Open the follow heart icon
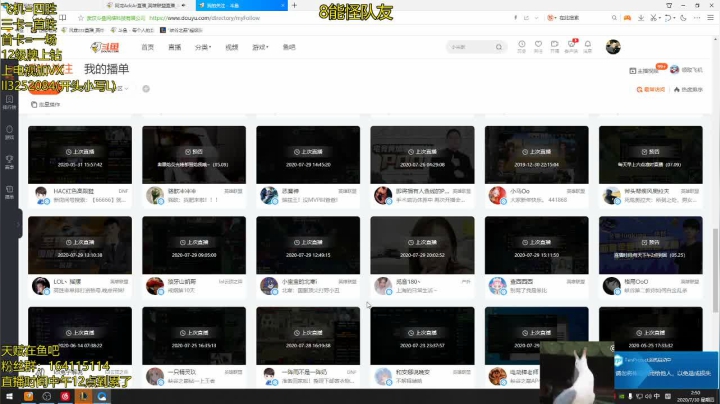 pyautogui.click(x=538, y=46)
